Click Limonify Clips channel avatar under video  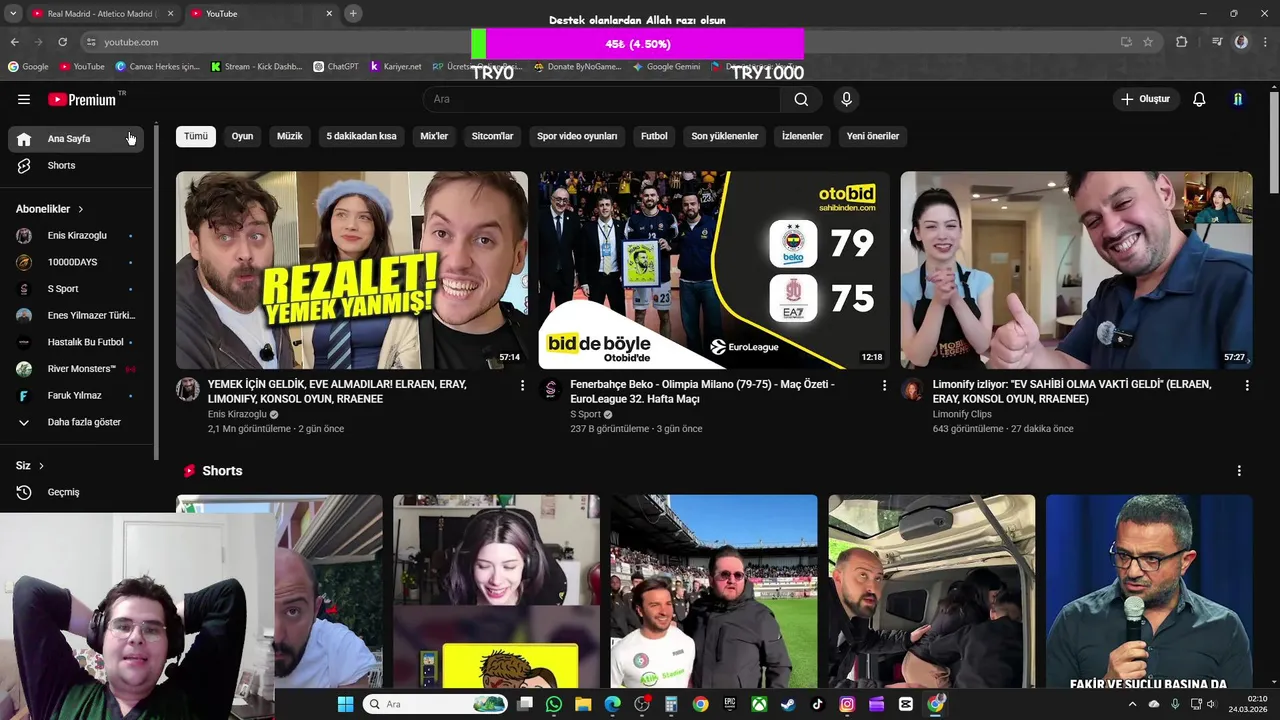[912, 389]
